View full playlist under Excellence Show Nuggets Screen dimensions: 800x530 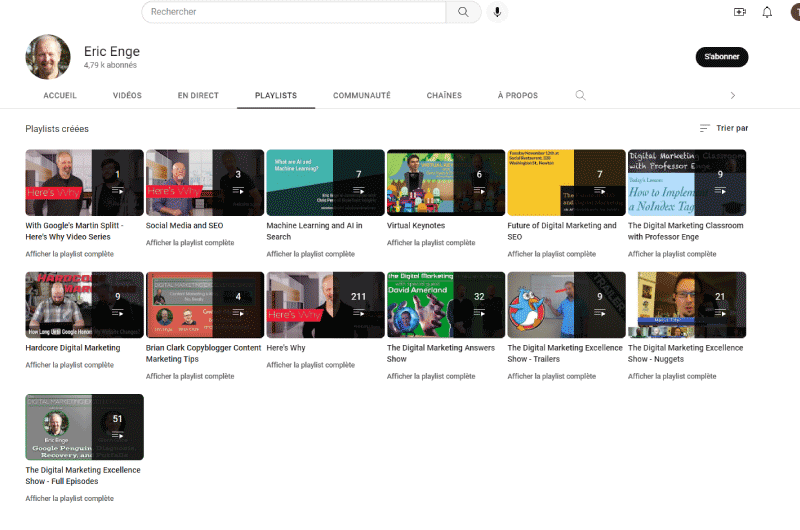point(672,376)
